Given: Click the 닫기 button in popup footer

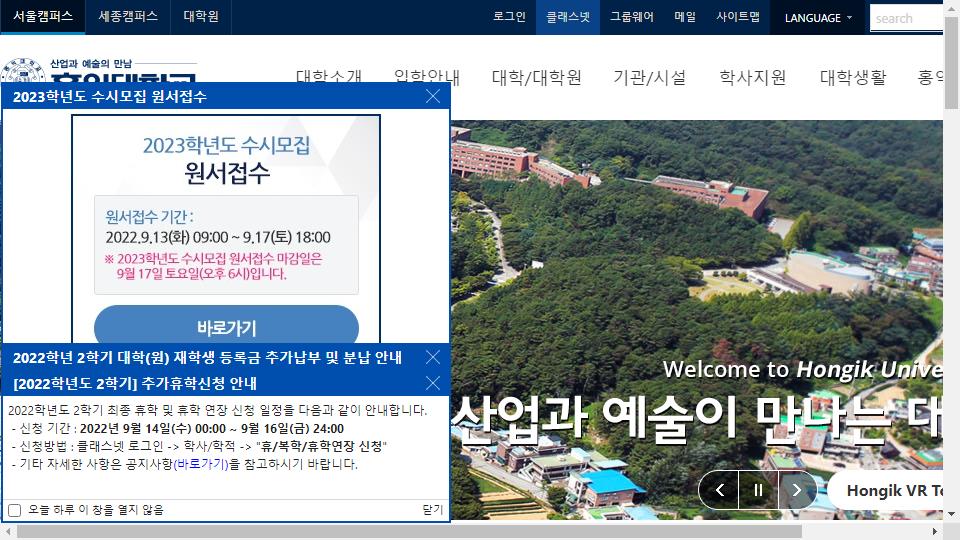Looking at the screenshot, I should click(x=432, y=510).
